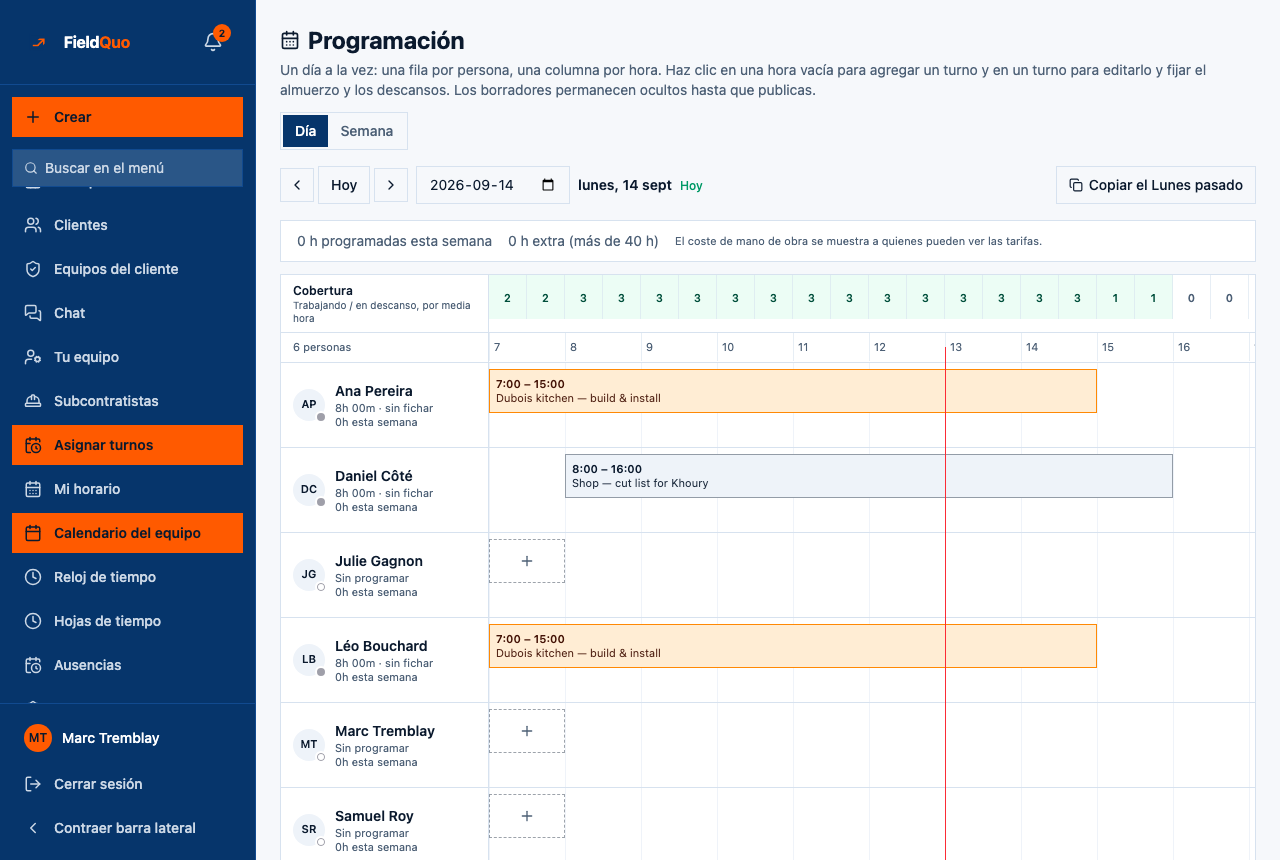Go to next day chevron
The image size is (1280, 860).
pyautogui.click(x=391, y=185)
